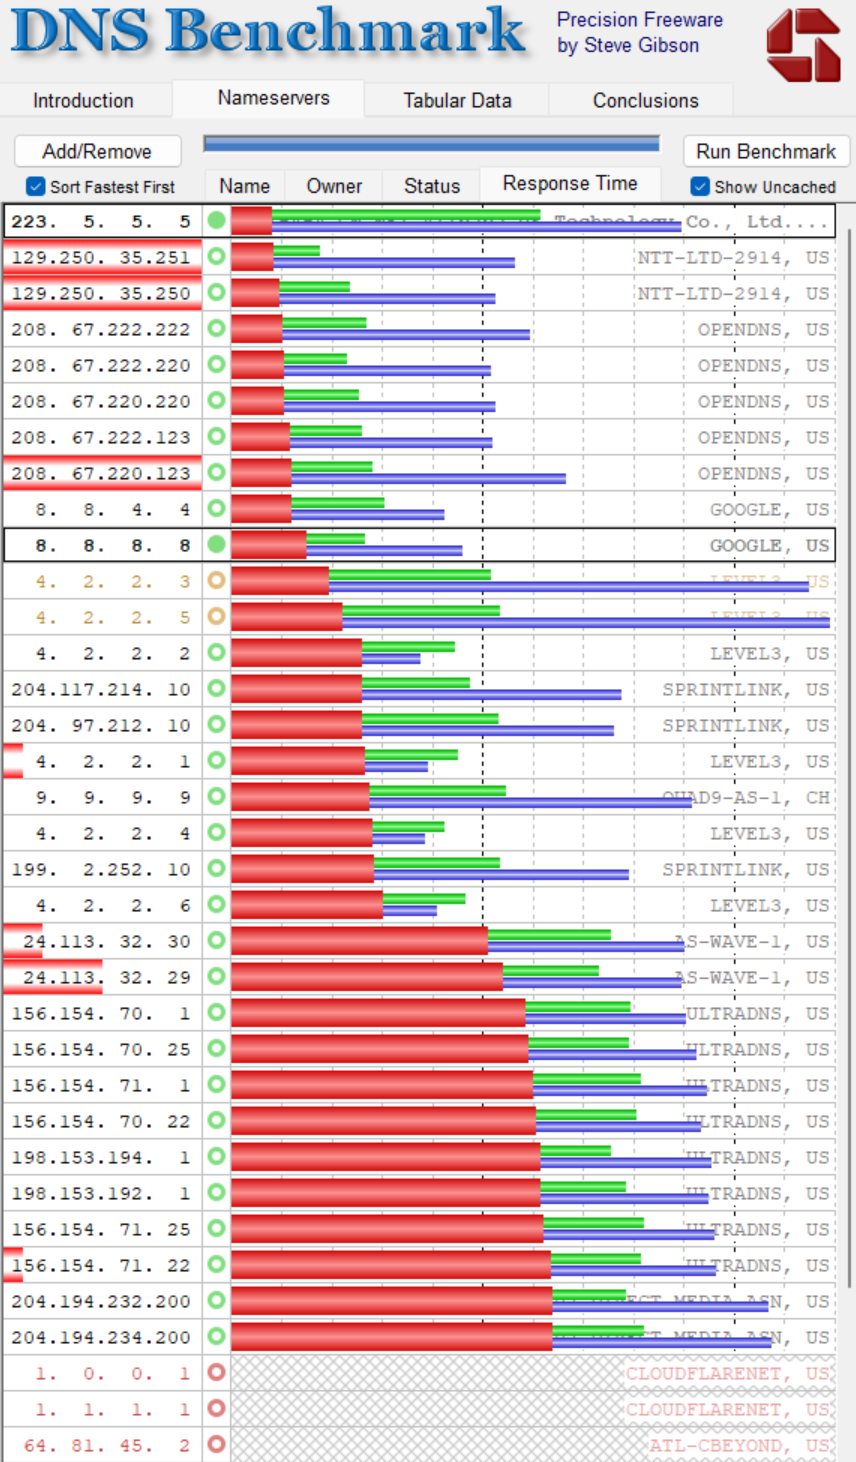
Task: Click SPRINTLINK label in 199.2.252.10 row
Action: click(x=746, y=869)
